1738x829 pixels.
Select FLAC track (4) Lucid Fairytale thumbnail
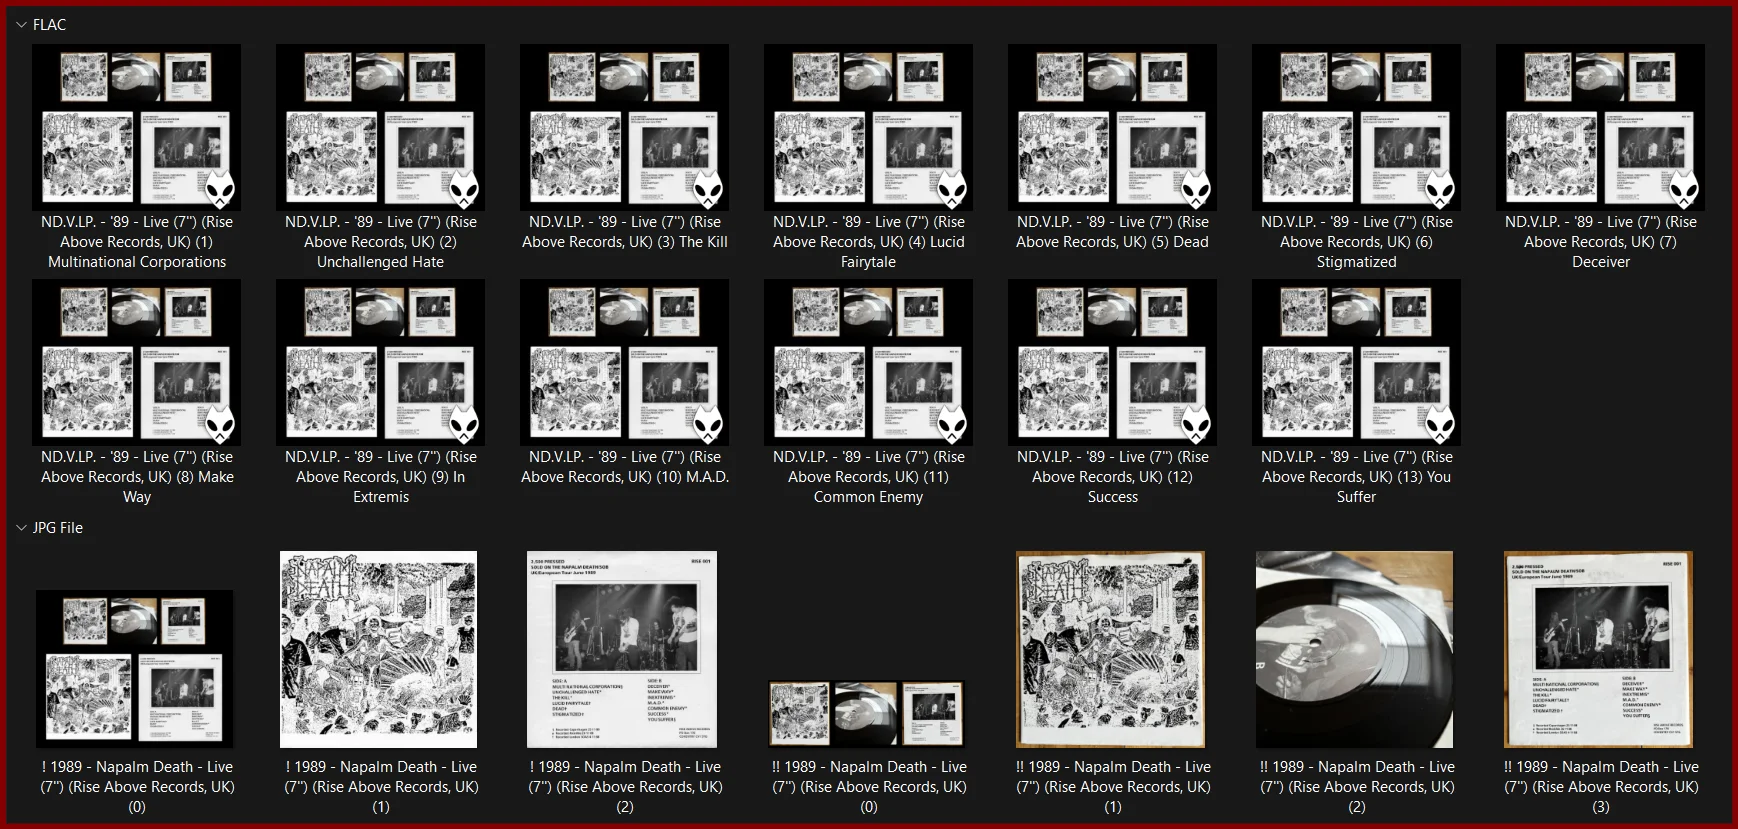868,127
